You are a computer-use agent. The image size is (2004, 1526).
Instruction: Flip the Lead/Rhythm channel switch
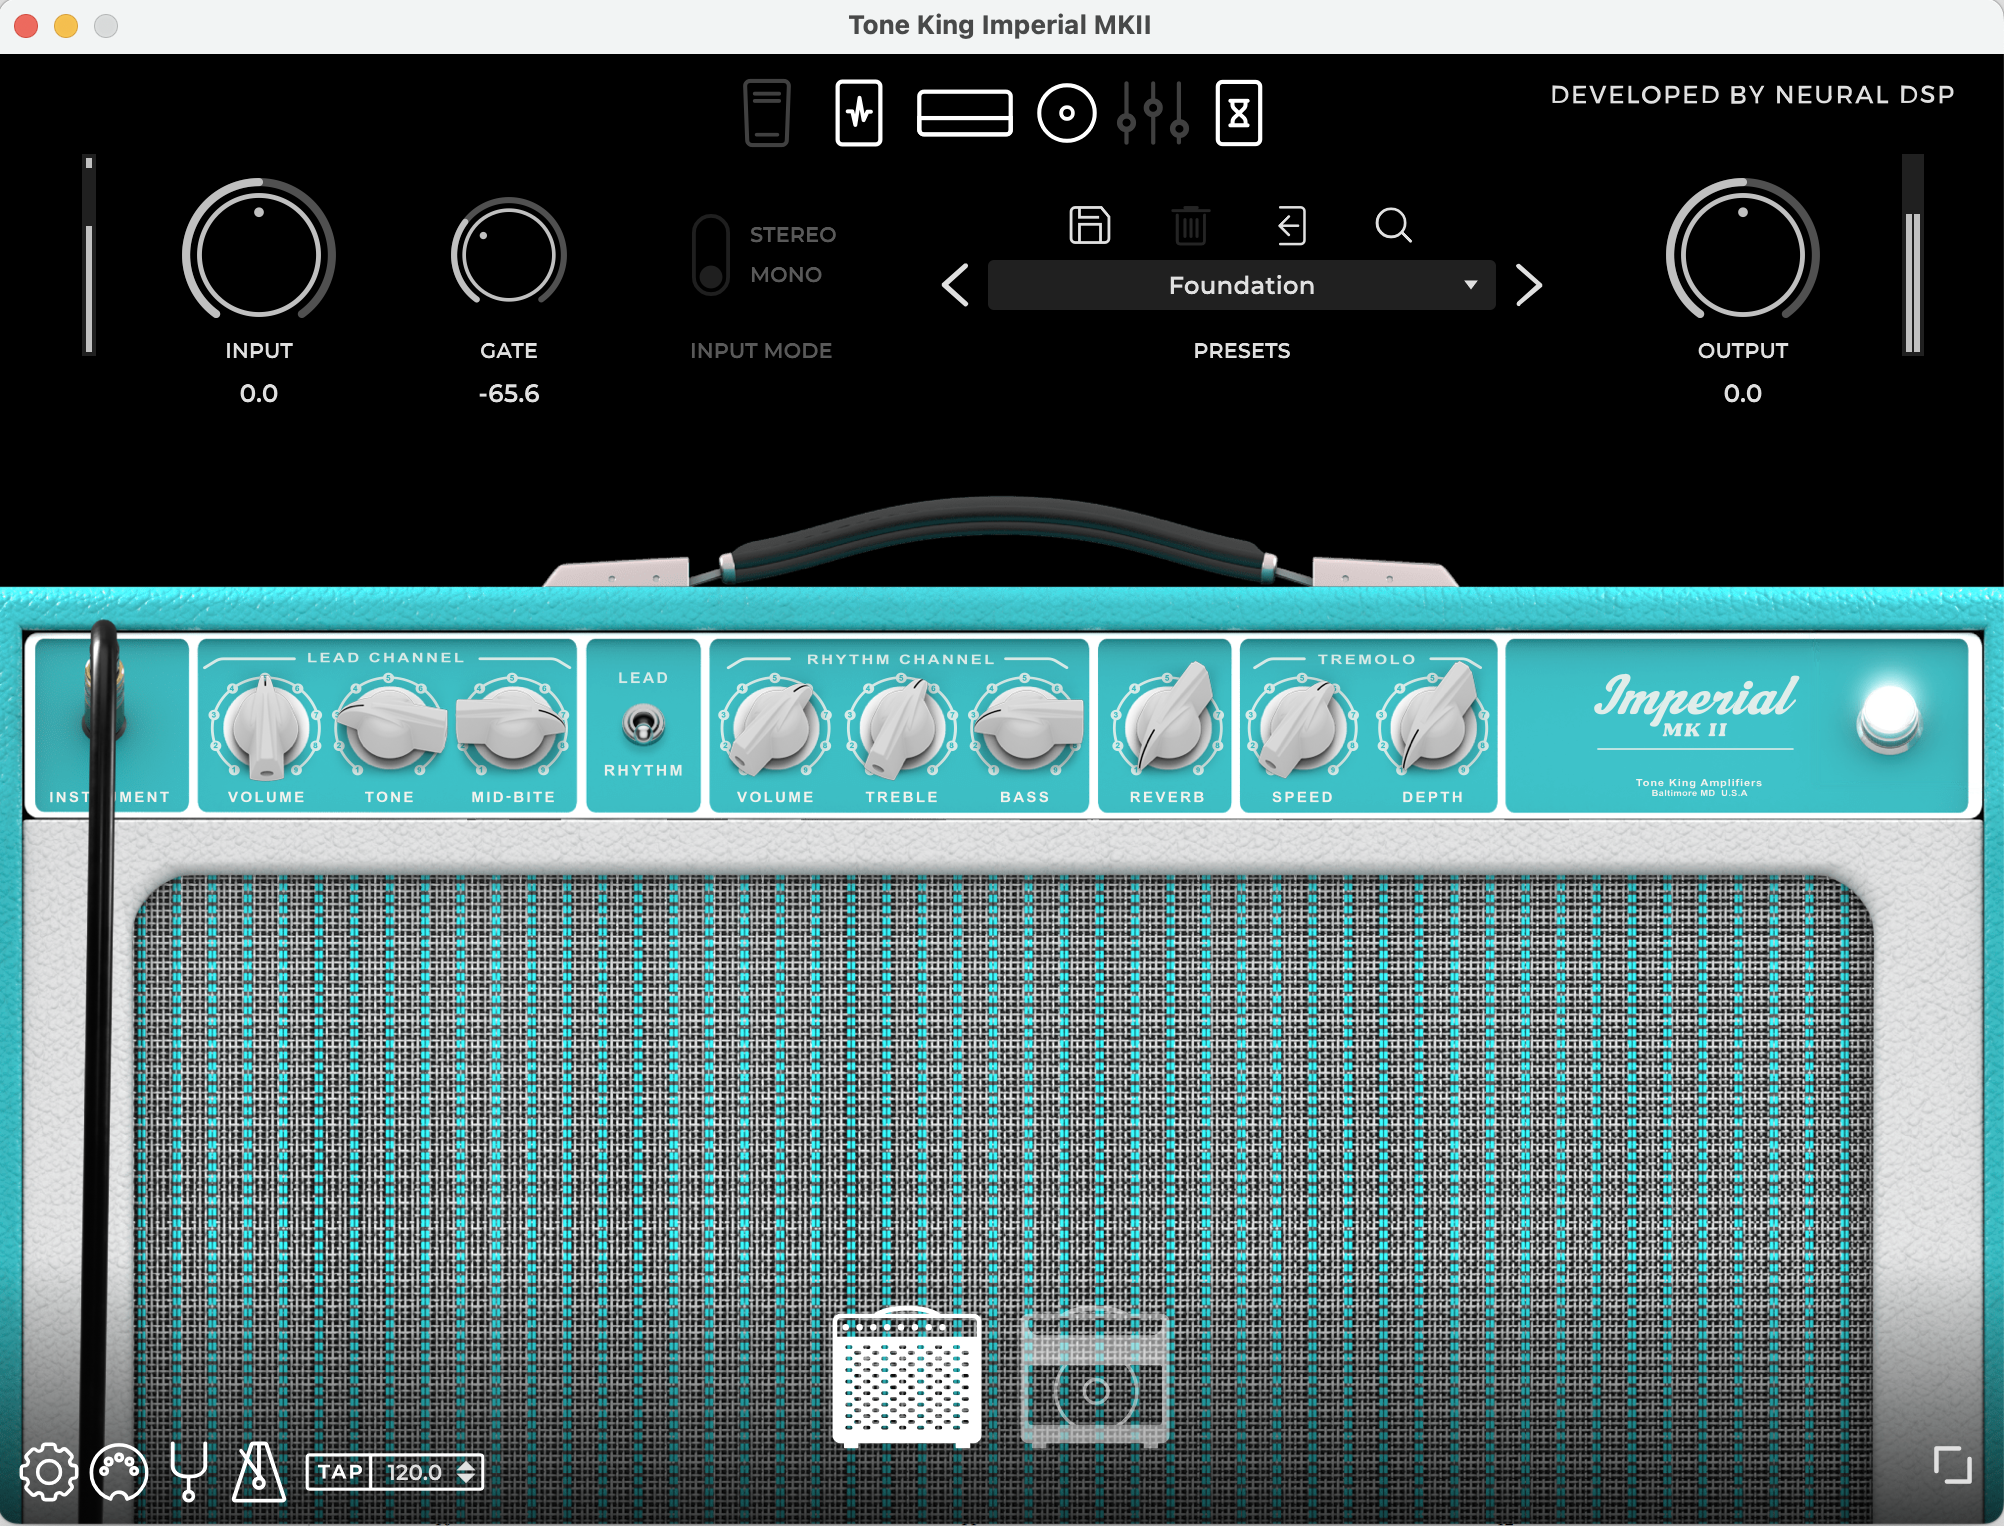point(643,724)
